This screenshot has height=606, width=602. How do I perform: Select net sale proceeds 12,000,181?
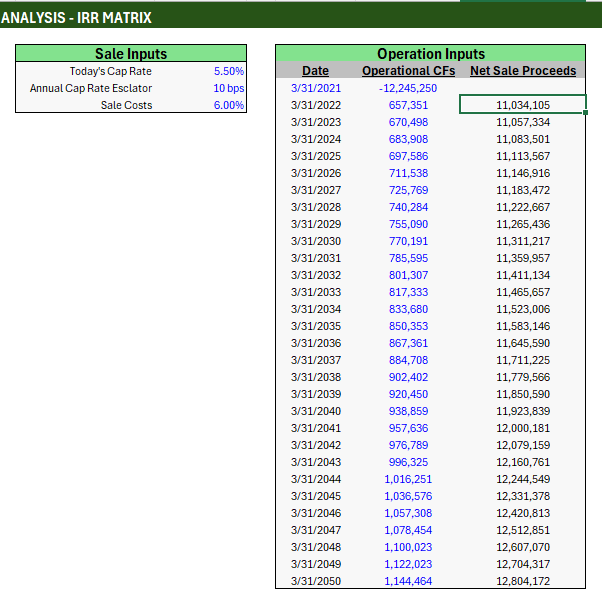click(523, 428)
